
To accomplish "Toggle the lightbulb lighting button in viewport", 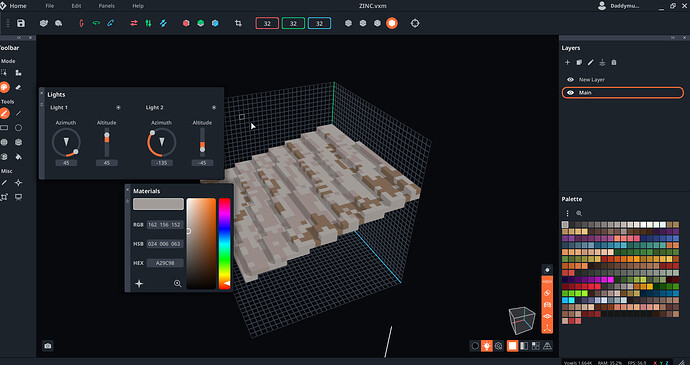I will coord(486,346).
